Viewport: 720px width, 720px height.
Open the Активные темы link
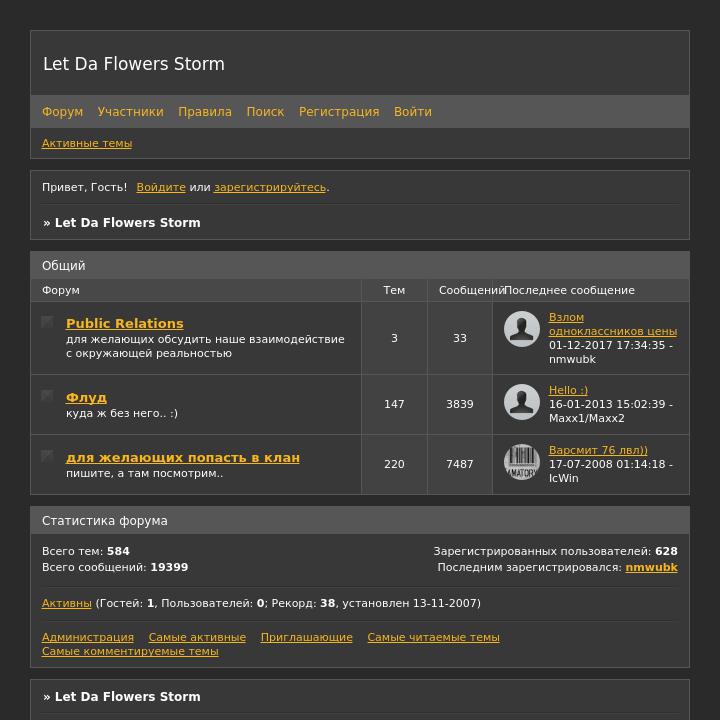click(87, 143)
